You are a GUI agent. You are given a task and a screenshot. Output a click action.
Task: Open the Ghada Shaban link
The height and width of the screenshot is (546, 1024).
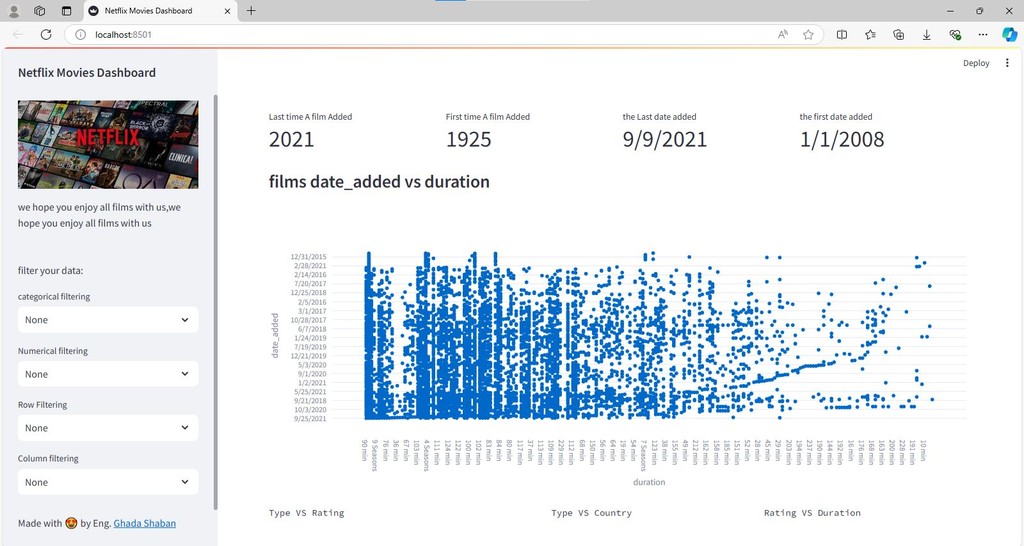click(144, 523)
